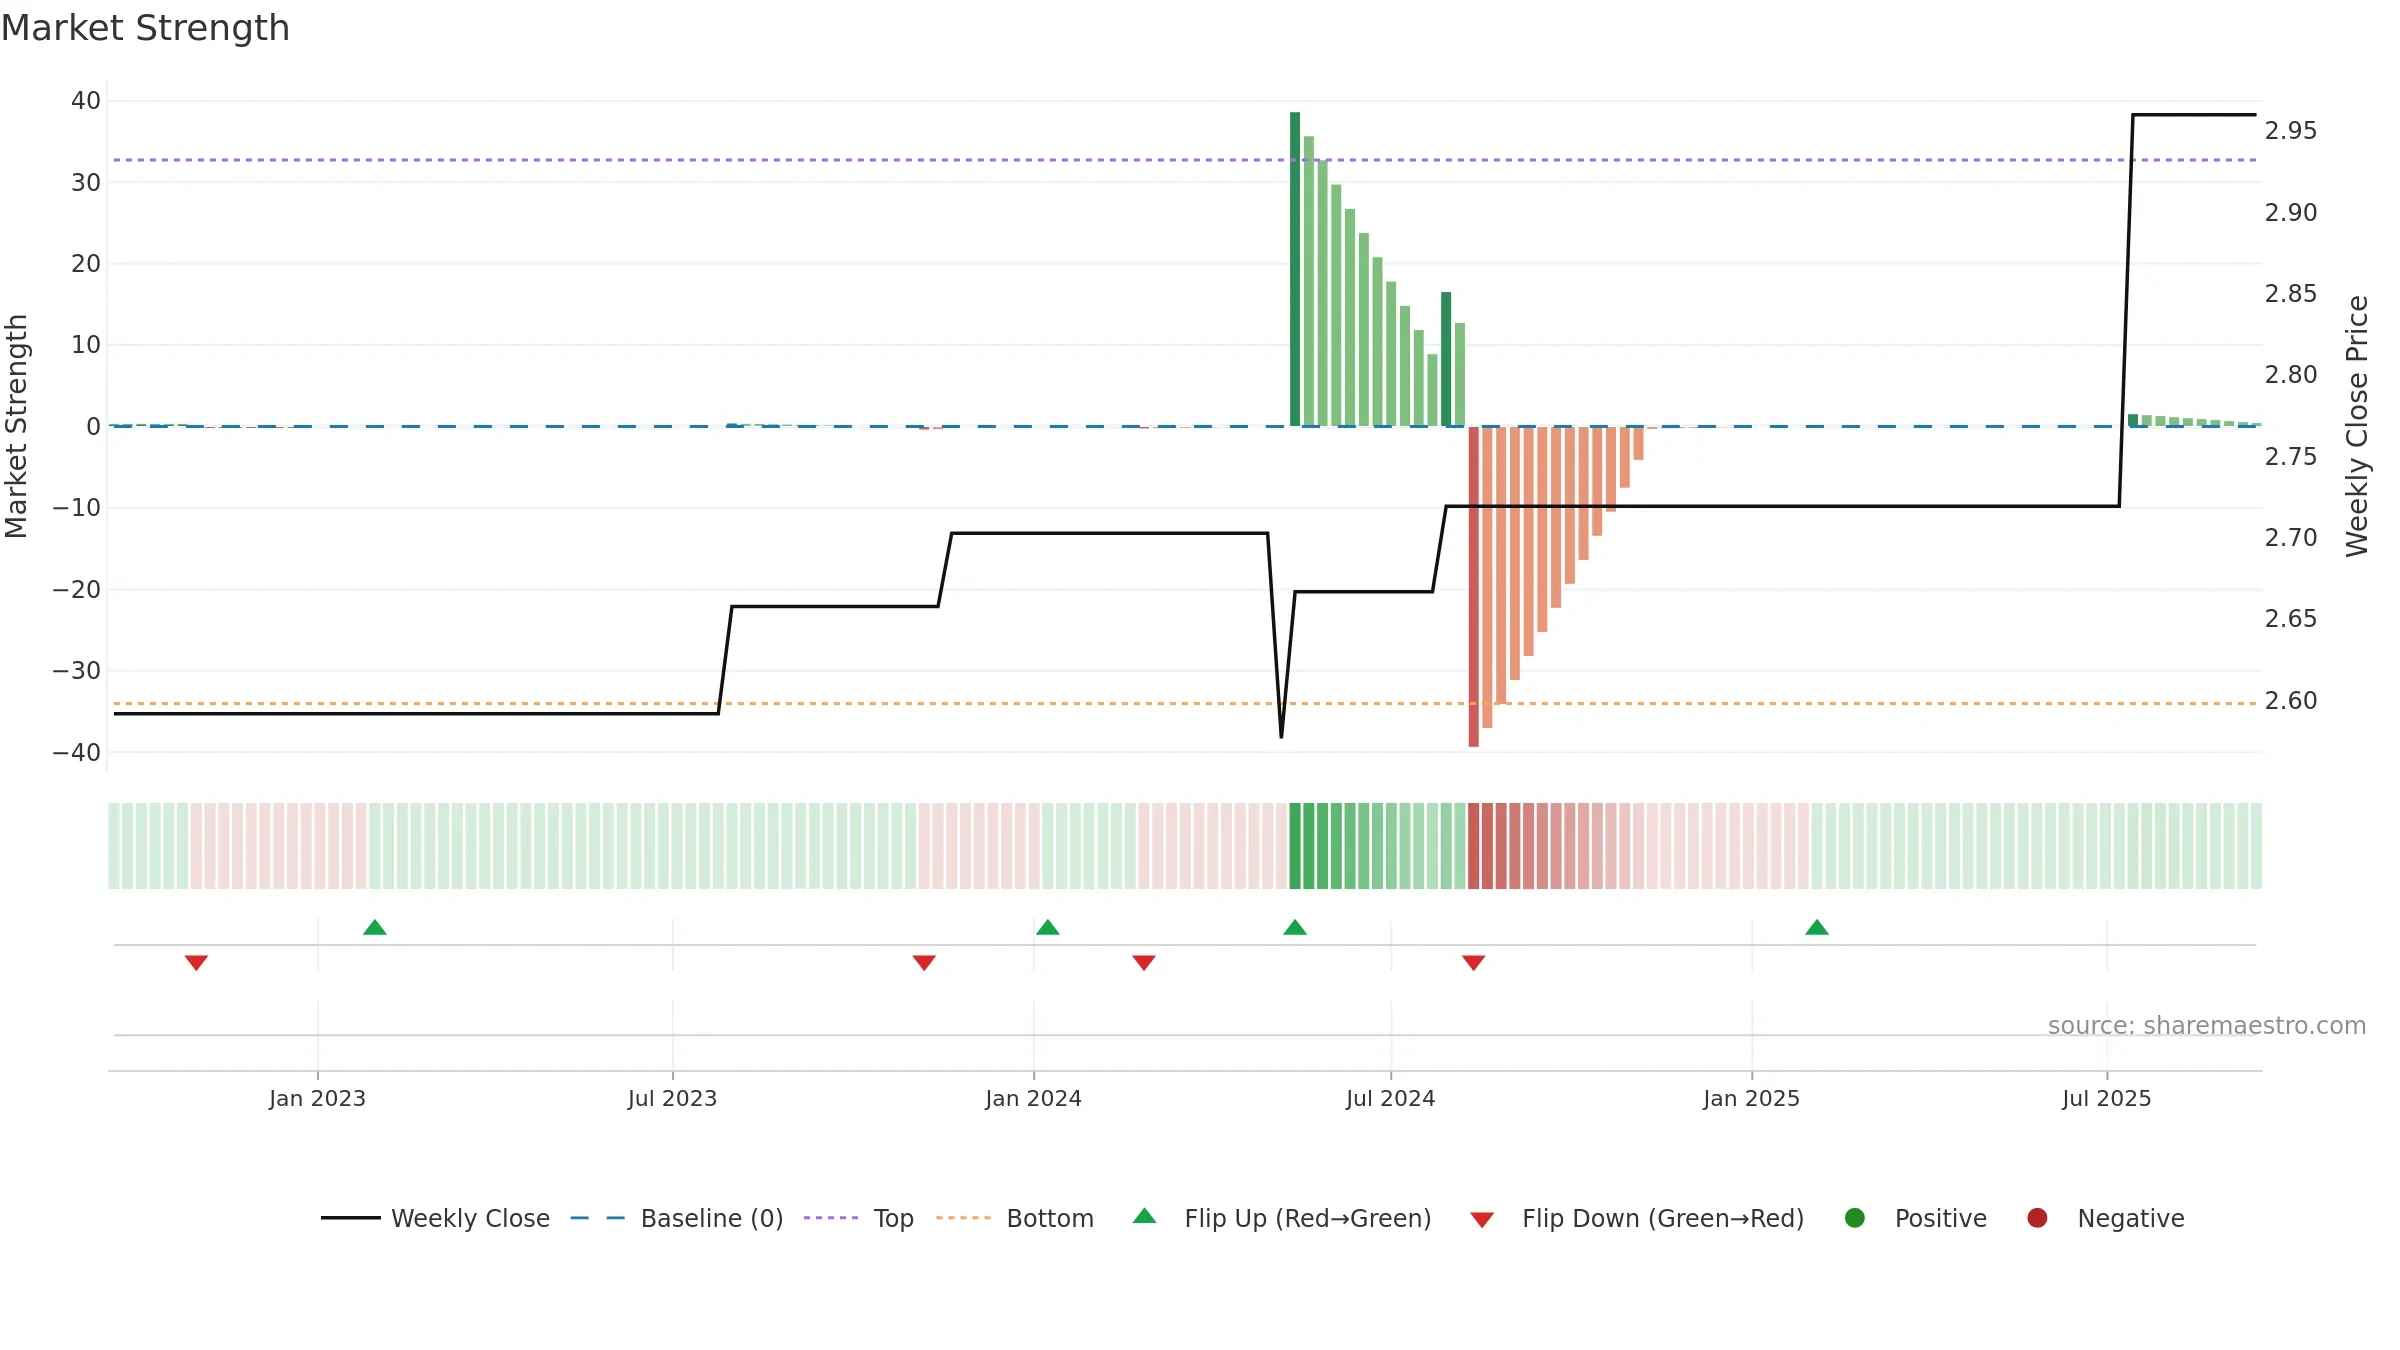The image size is (2400, 1350).
Task: Toggle the Top legend entry
Action: click(859, 1218)
